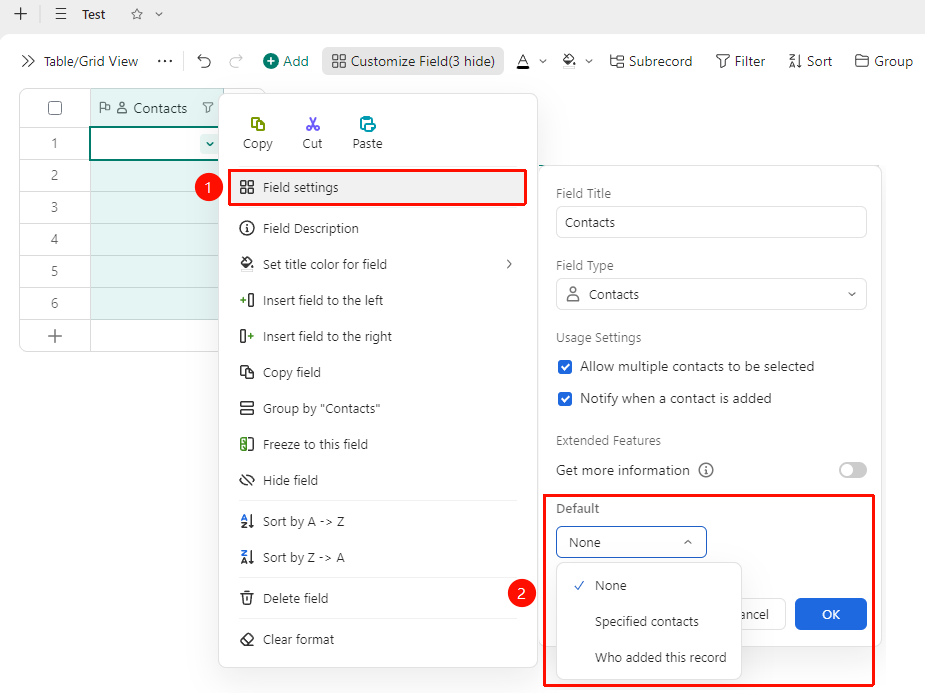This screenshot has height=693, width=925.
Task: Open the more options ellipsis menu
Action: [165, 61]
